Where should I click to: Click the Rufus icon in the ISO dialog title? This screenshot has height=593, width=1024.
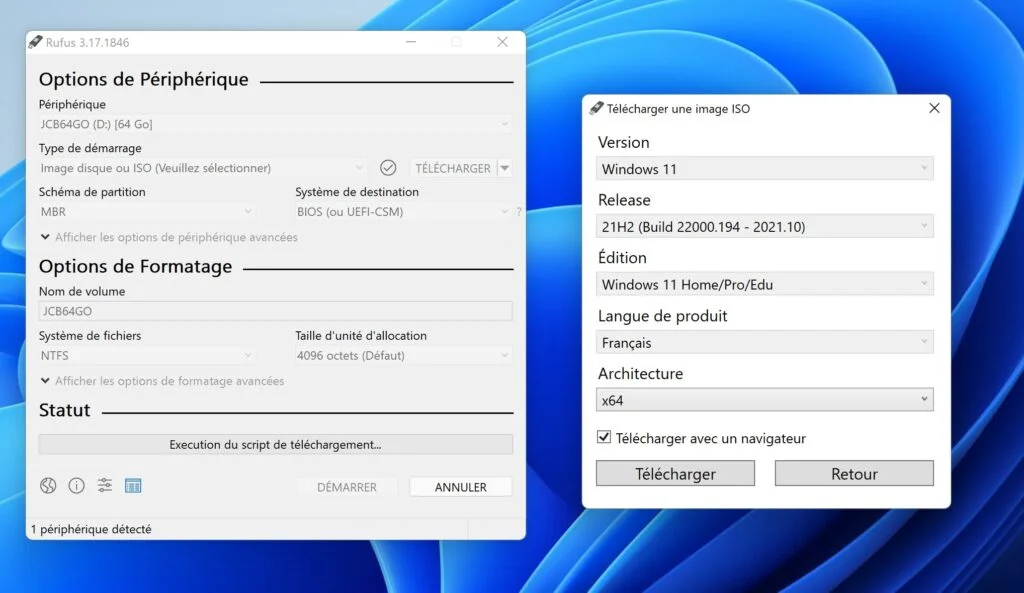point(596,108)
